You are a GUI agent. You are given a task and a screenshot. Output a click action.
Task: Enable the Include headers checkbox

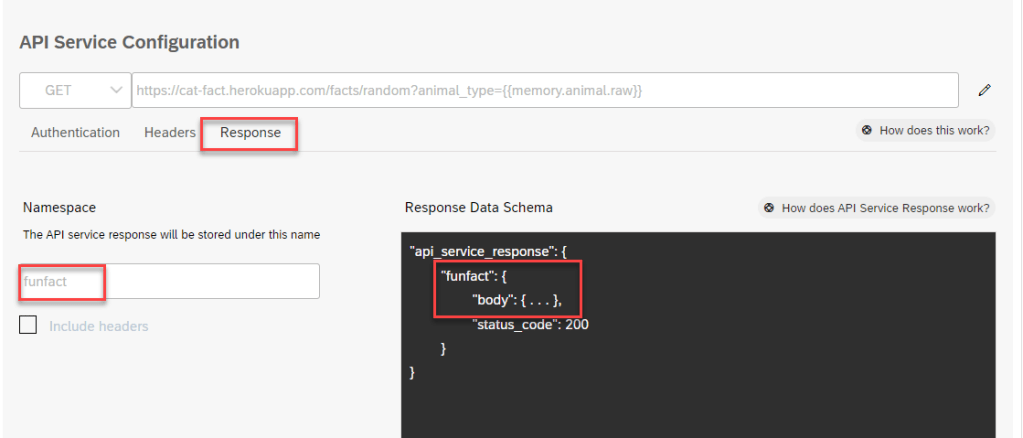[29, 325]
